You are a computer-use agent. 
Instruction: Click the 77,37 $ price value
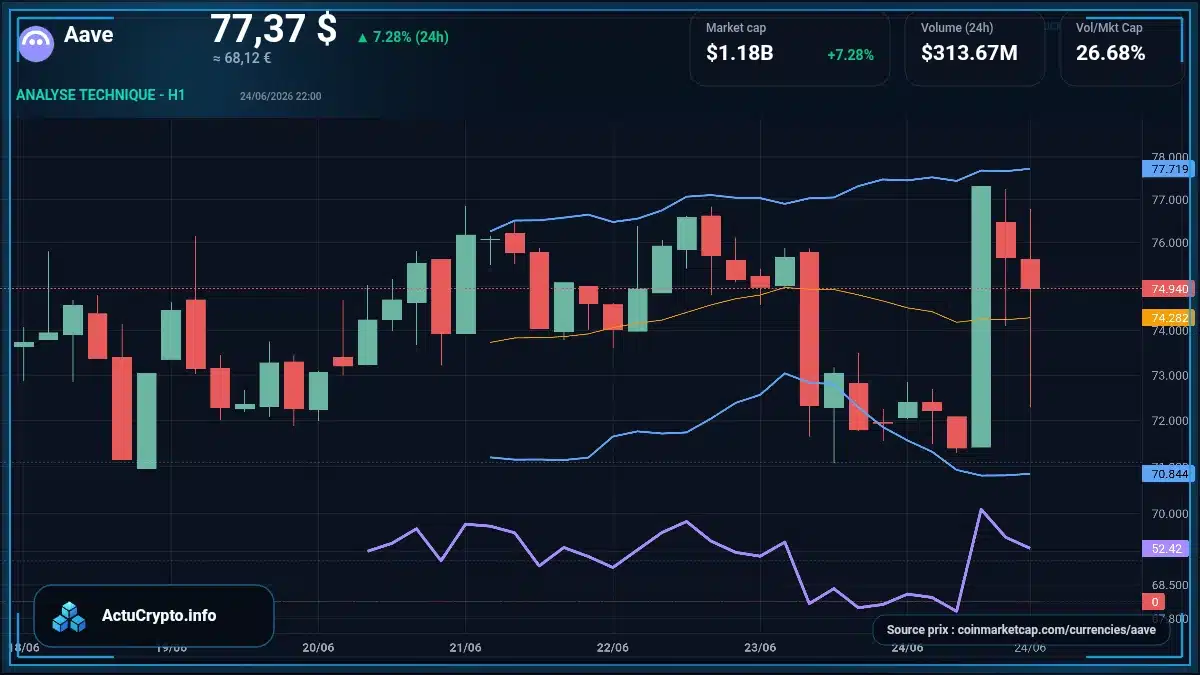273,28
